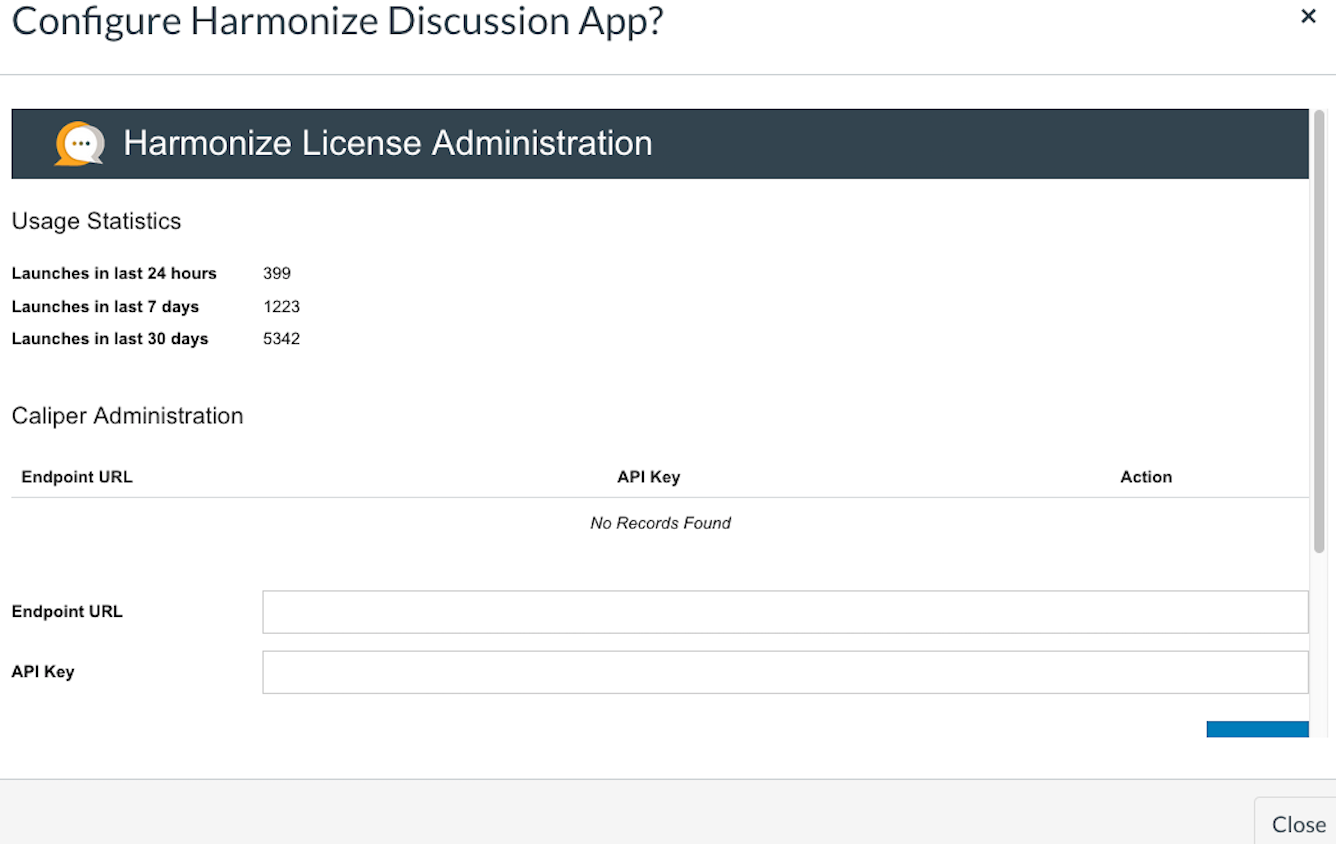Select the Caliper Administration heading
The image size is (1336, 844).
127,416
